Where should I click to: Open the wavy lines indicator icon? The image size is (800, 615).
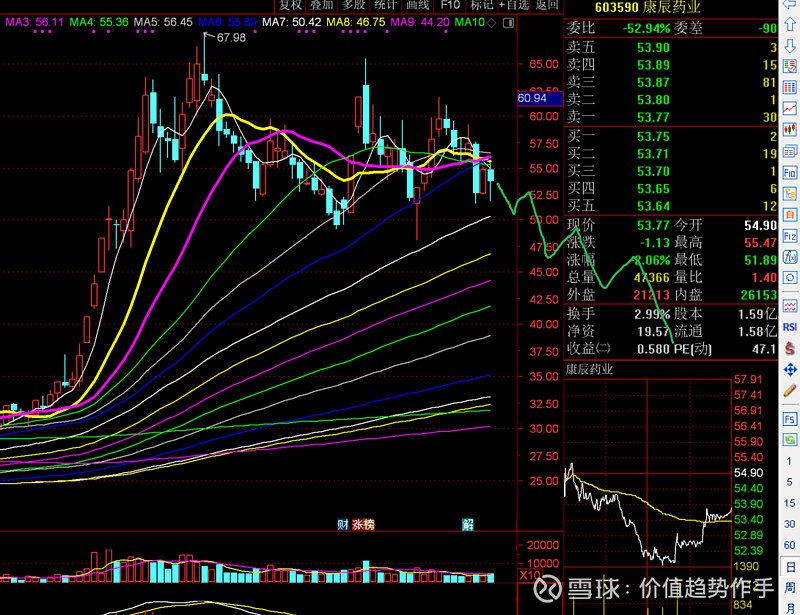(790, 306)
